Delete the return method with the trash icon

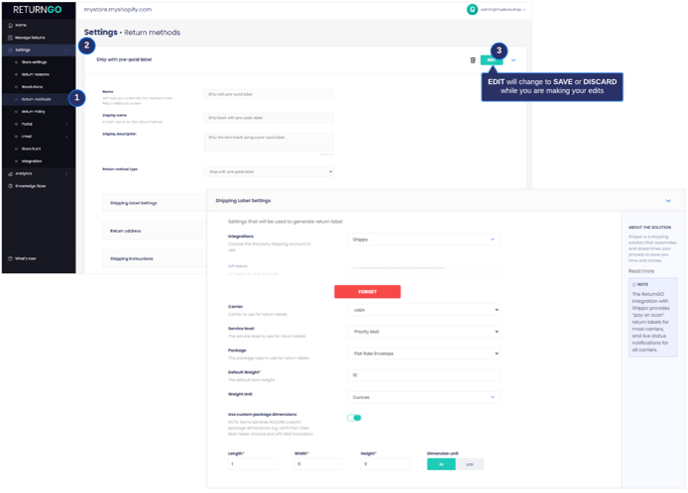click(473, 60)
